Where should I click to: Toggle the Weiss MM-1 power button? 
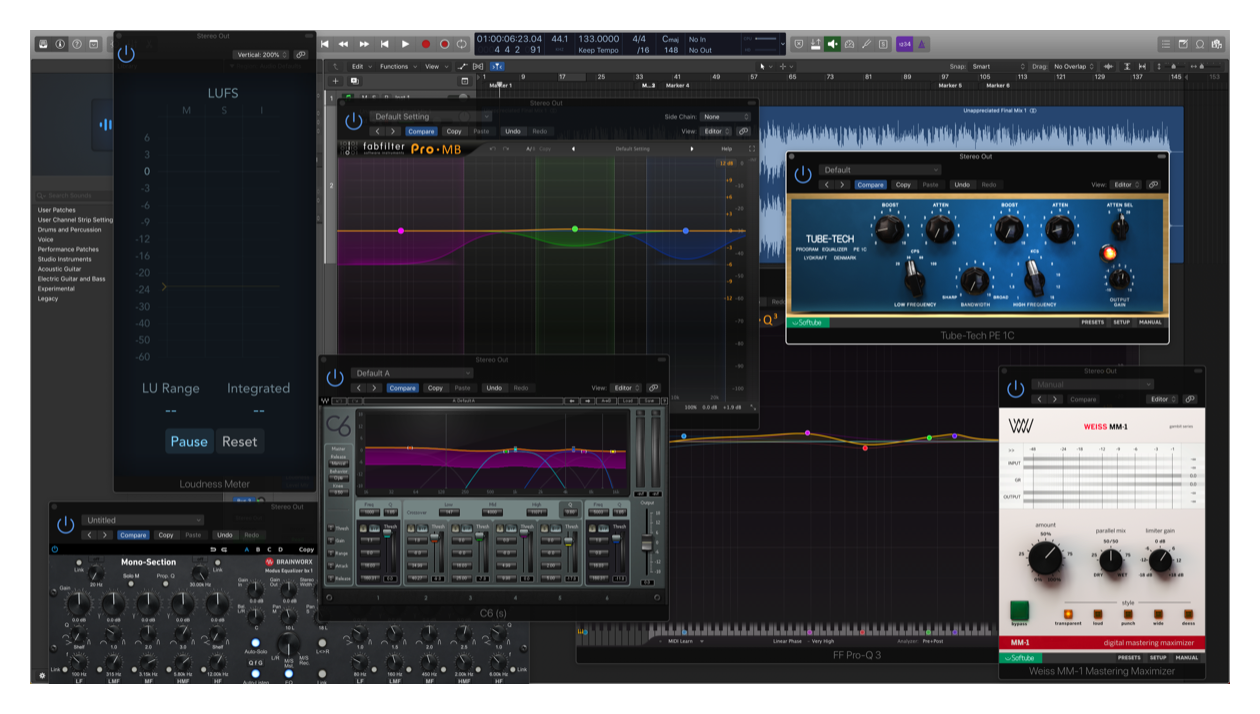1016,390
